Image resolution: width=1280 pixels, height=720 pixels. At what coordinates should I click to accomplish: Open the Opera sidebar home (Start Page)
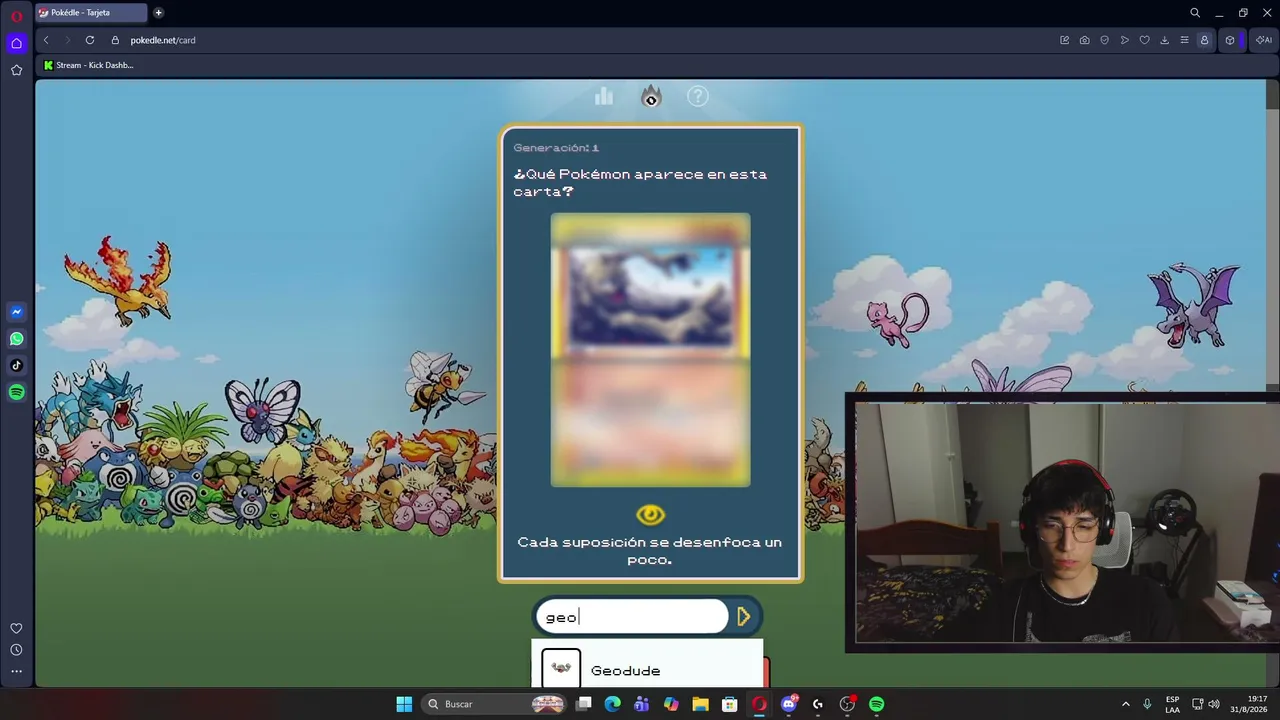16,43
